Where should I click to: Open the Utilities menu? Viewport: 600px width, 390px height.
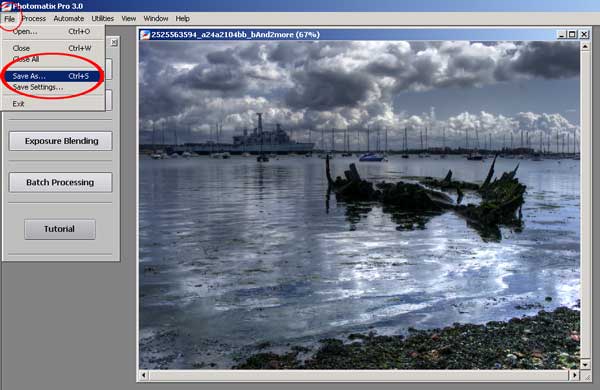coord(103,18)
